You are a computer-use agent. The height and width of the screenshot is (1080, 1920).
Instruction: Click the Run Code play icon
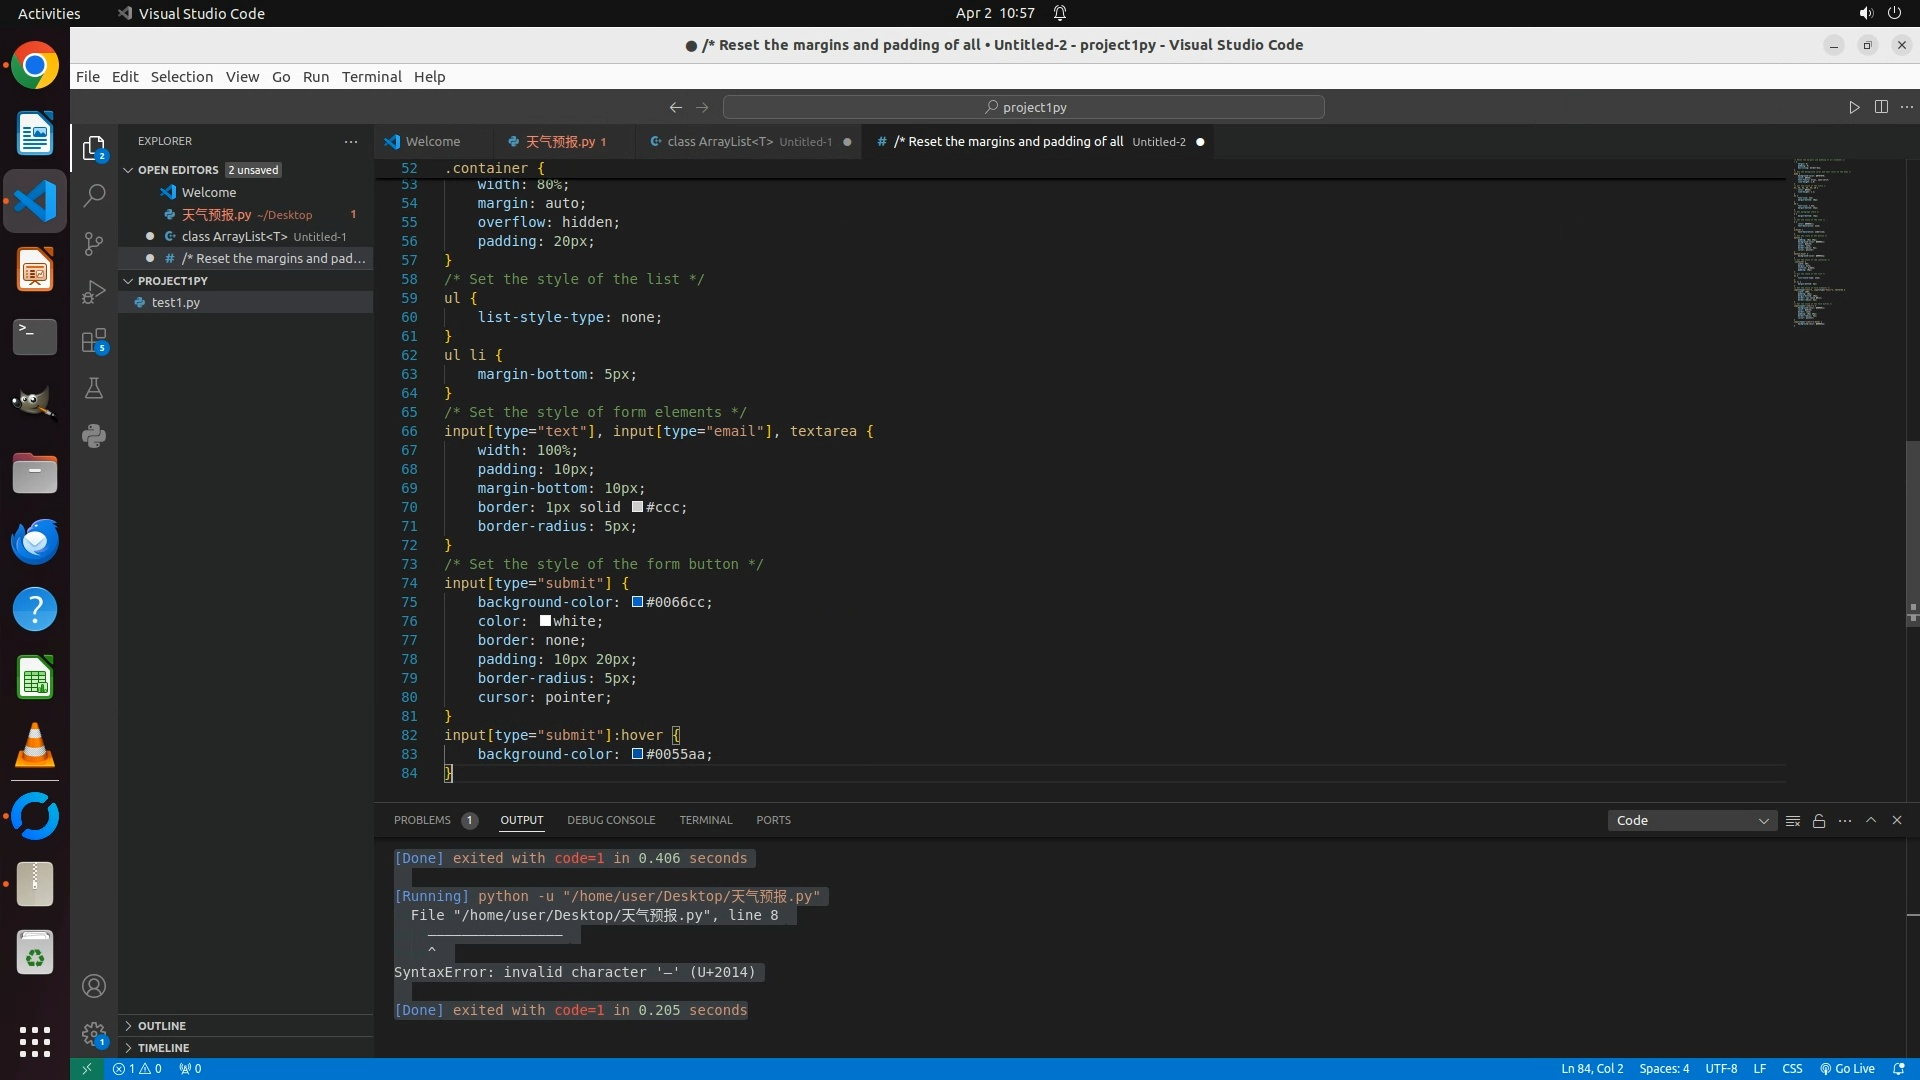(x=1854, y=107)
